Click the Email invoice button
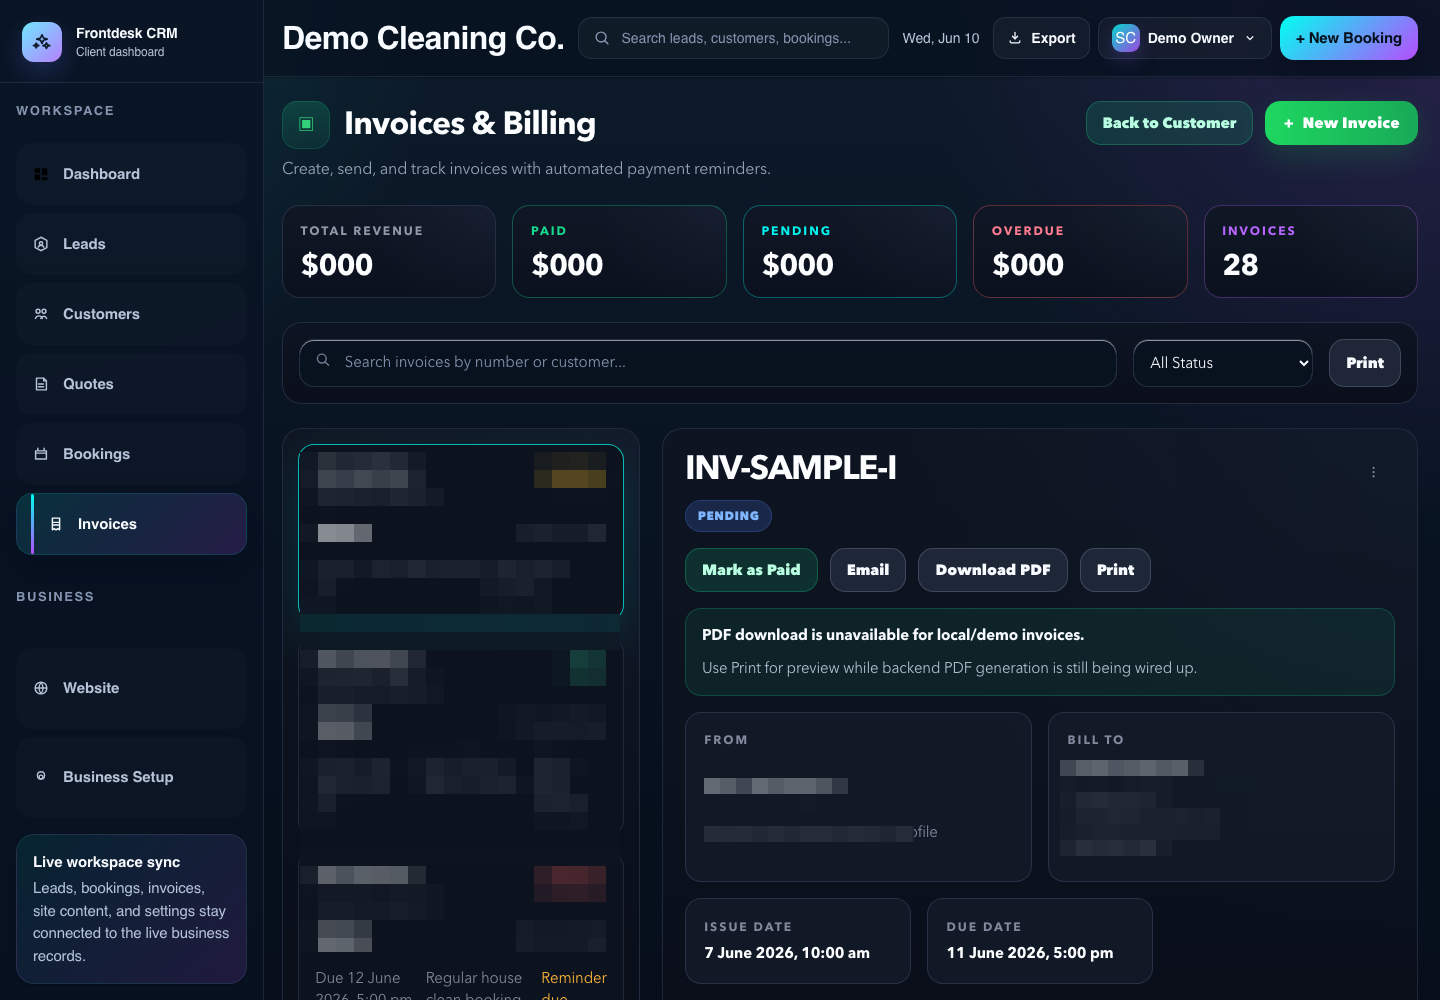 click(868, 570)
